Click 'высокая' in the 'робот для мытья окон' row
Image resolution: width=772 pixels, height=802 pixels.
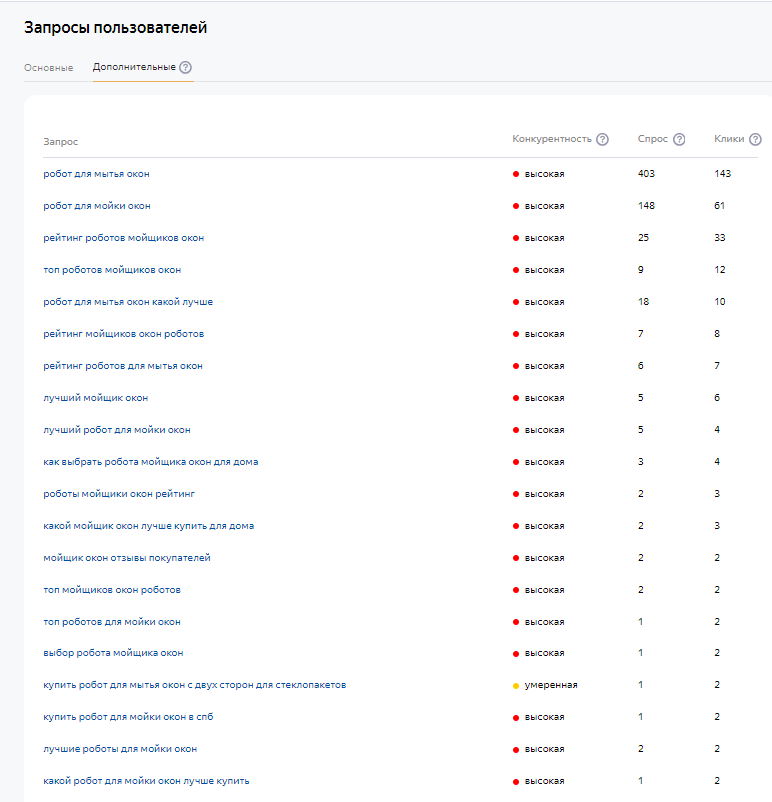pyautogui.click(x=544, y=174)
